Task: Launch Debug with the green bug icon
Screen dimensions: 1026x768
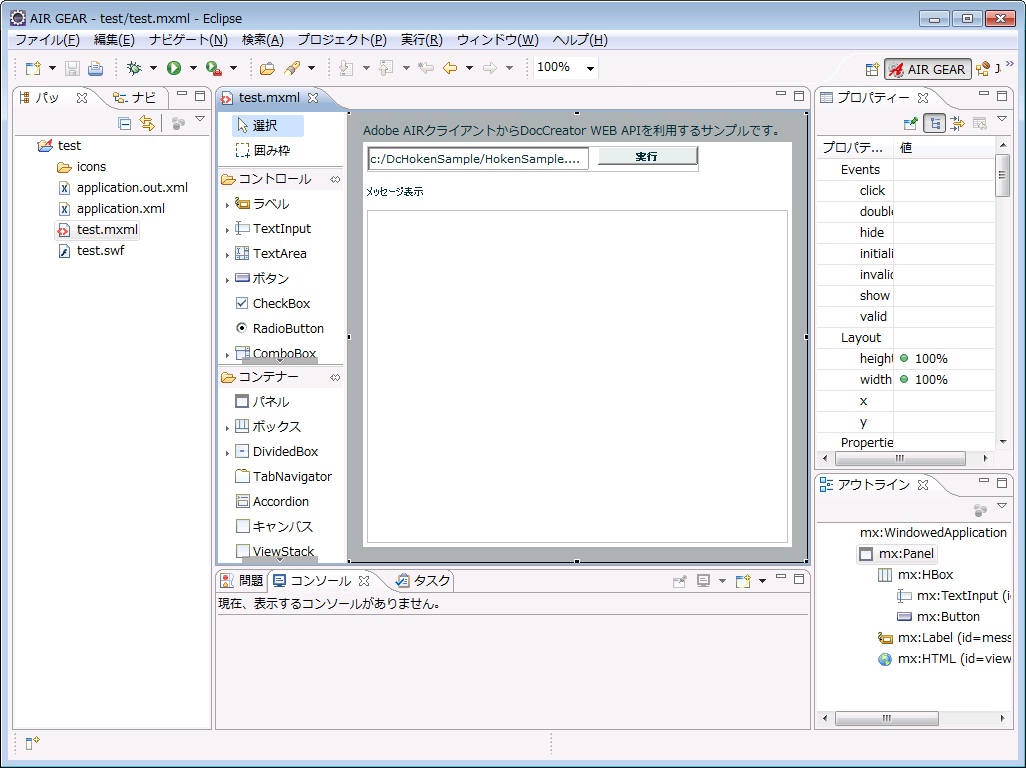Action: point(134,68)
